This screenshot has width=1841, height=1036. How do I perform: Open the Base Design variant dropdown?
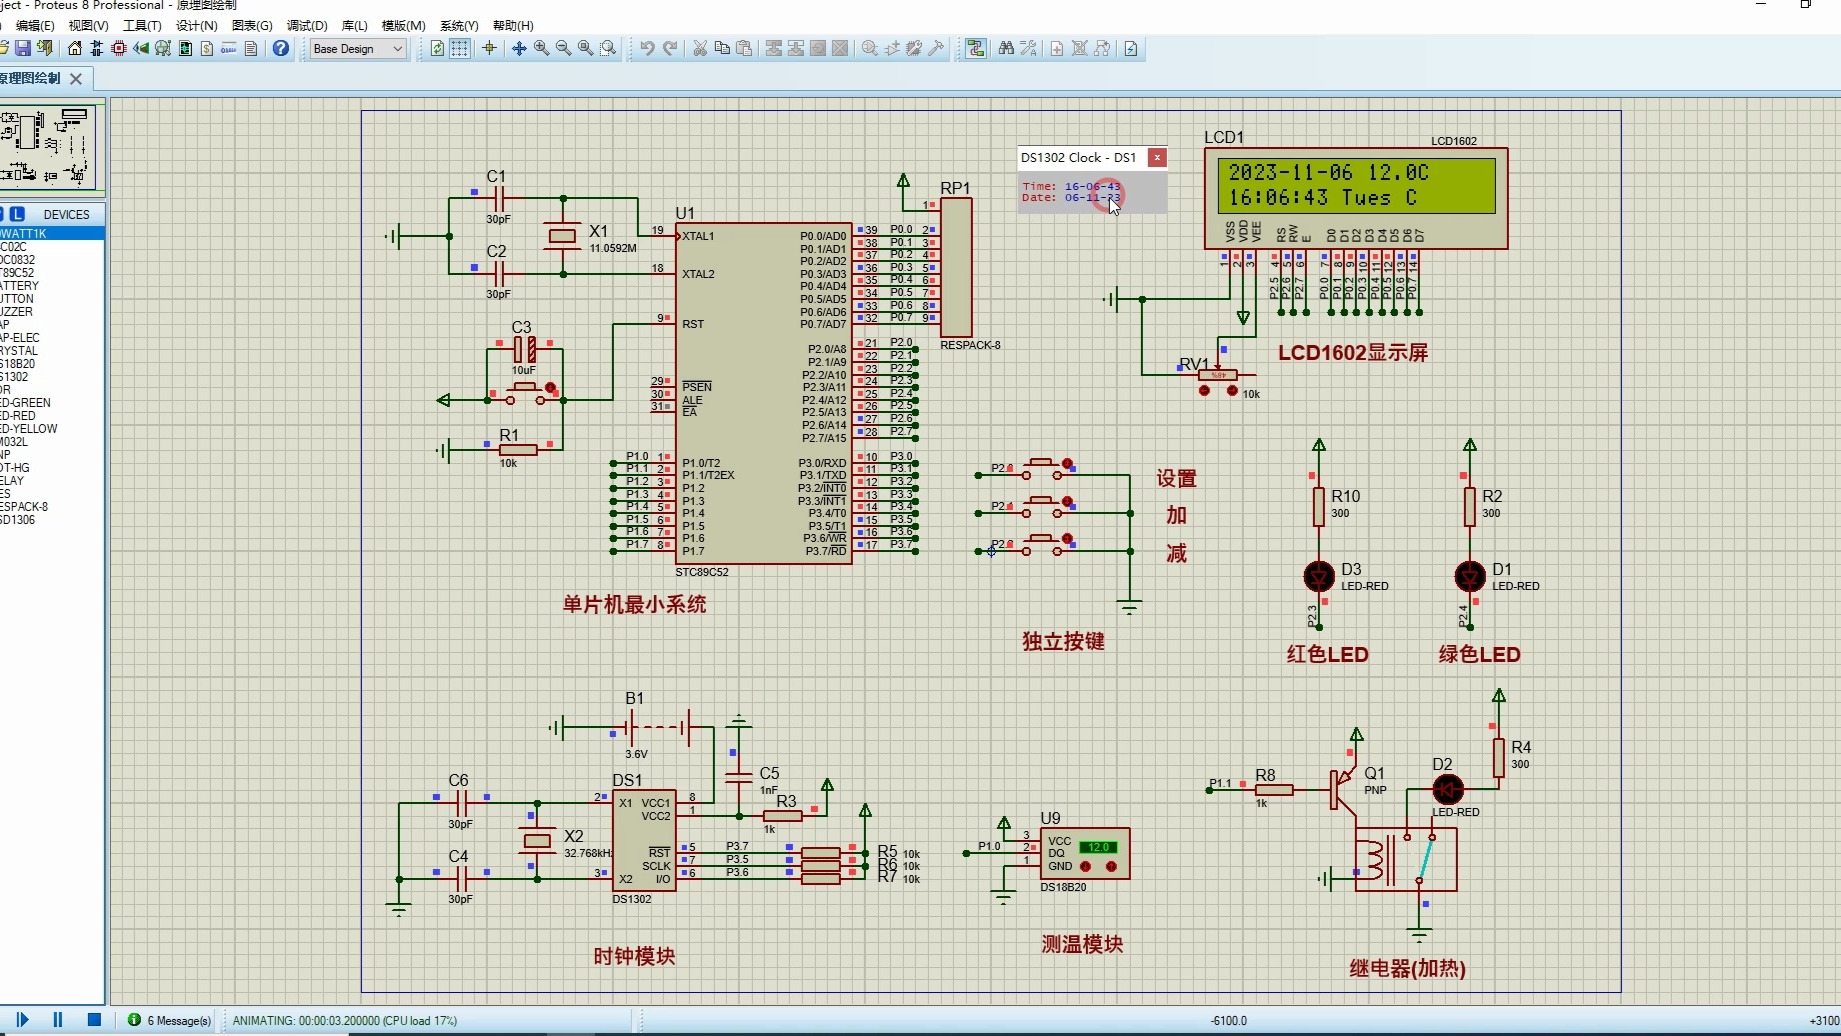358,48
